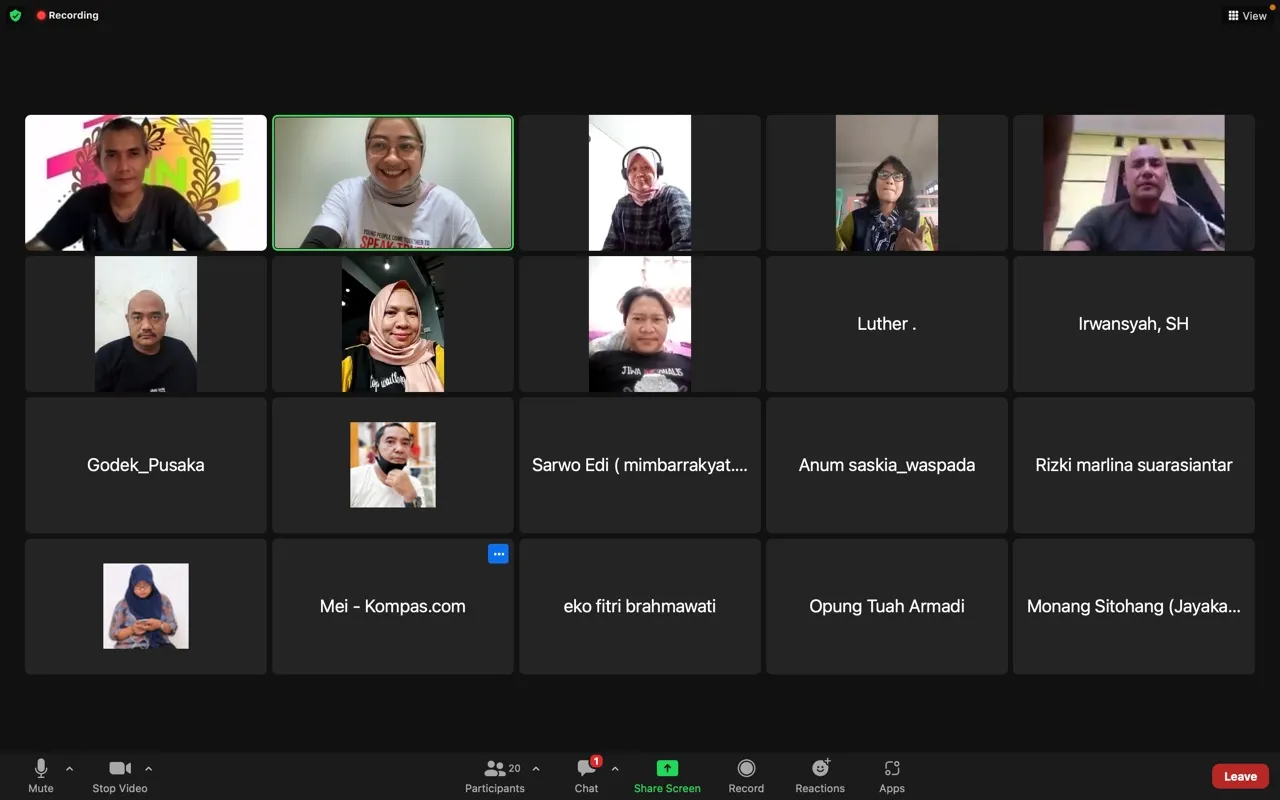Expand video options arrow beside Stop Video
This screenshot has height=800, width=1280.
coord(148,769)
